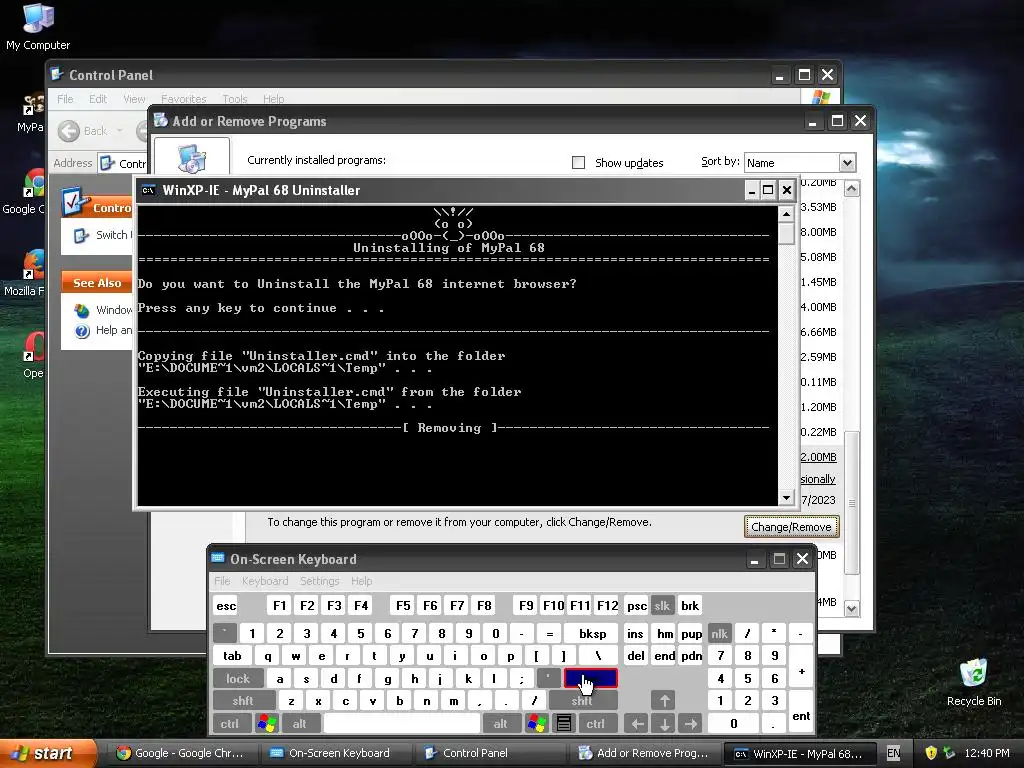
Task: Click the EN language indicator in system tray
Action: [x=893, y=753]
